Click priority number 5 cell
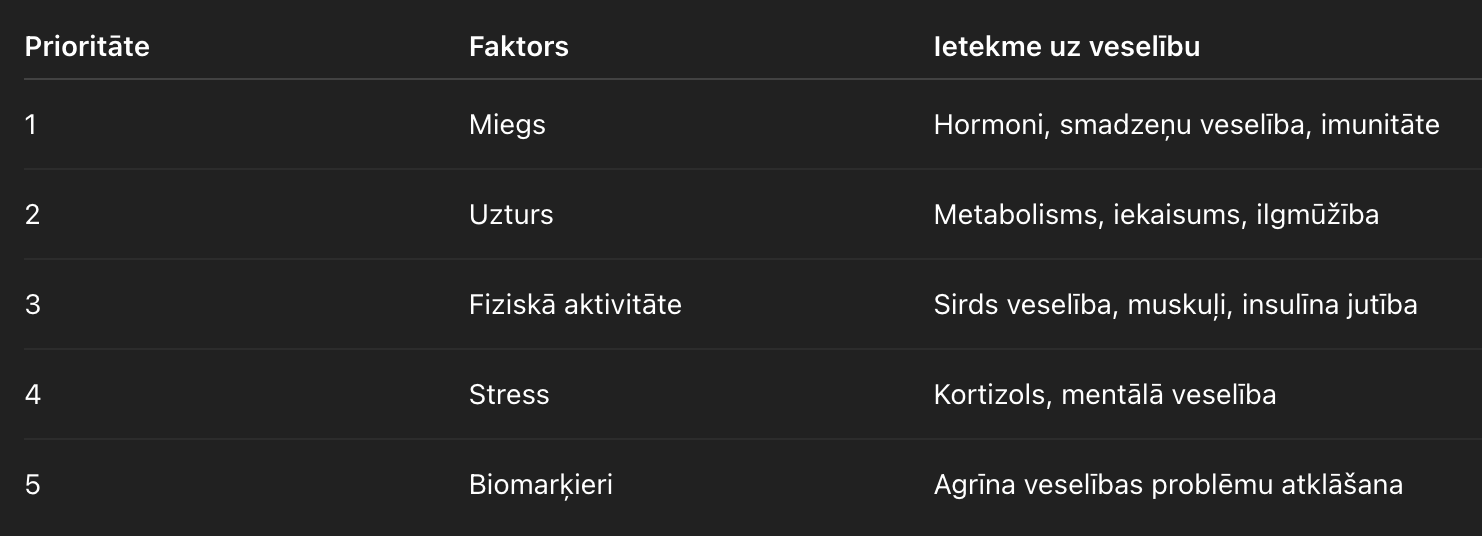The height and width of the screenshot is (536, 1482). (x=32, y=485)
